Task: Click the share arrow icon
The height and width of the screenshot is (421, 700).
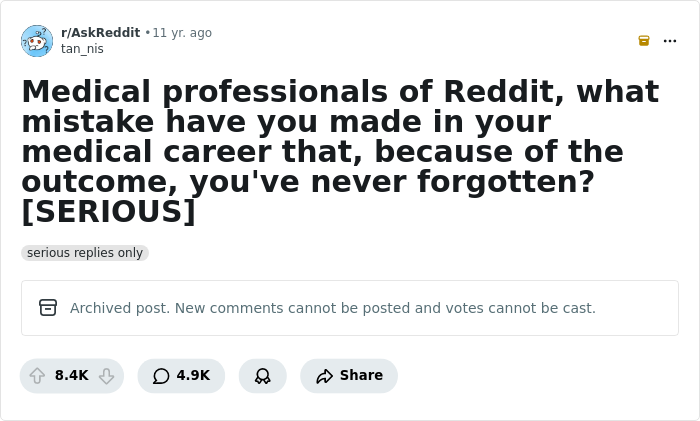Action: point(324,376)
